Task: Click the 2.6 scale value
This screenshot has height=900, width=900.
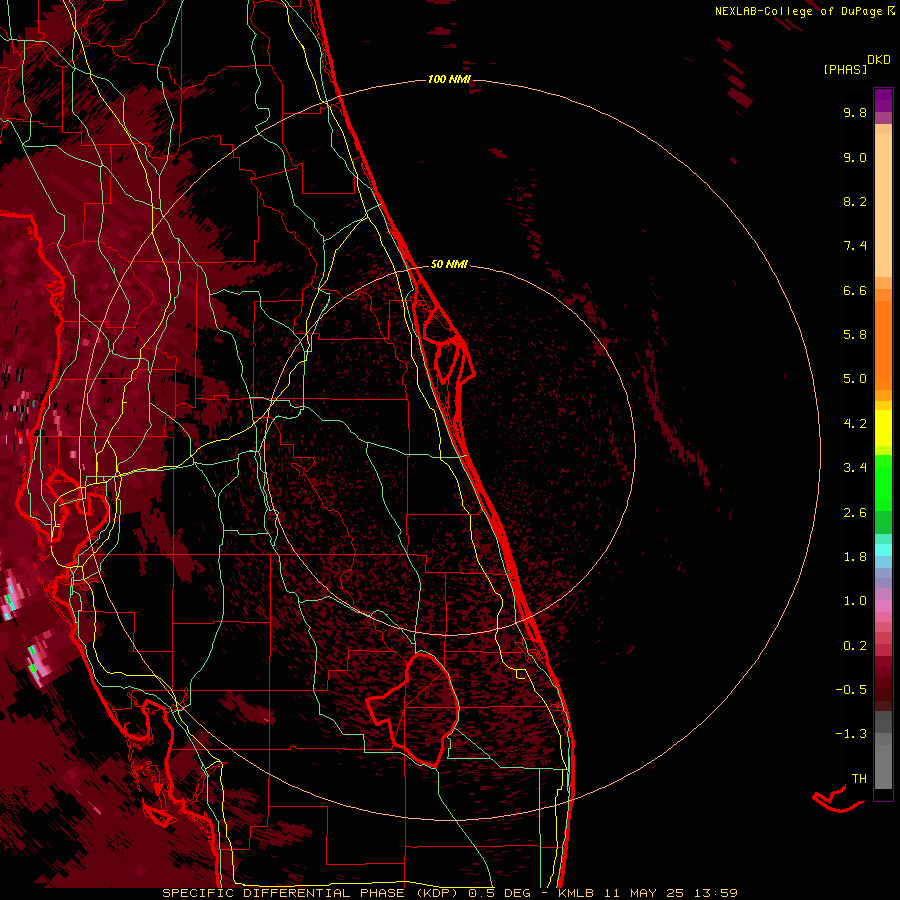Action: (x=855, y=513)
